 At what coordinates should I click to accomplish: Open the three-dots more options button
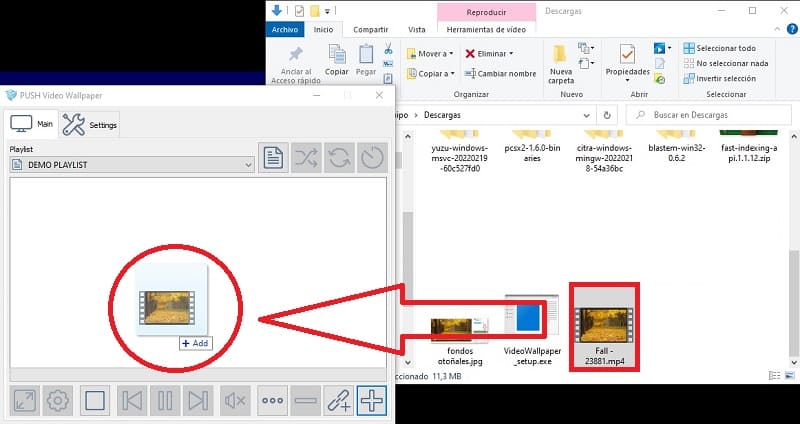272,401
